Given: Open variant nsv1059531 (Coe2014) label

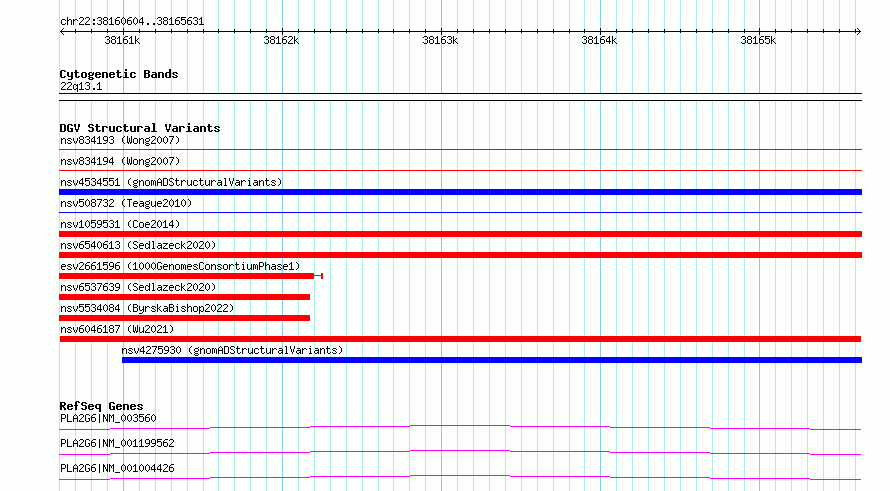Looking at the screenshot, I should pos(120,224).
